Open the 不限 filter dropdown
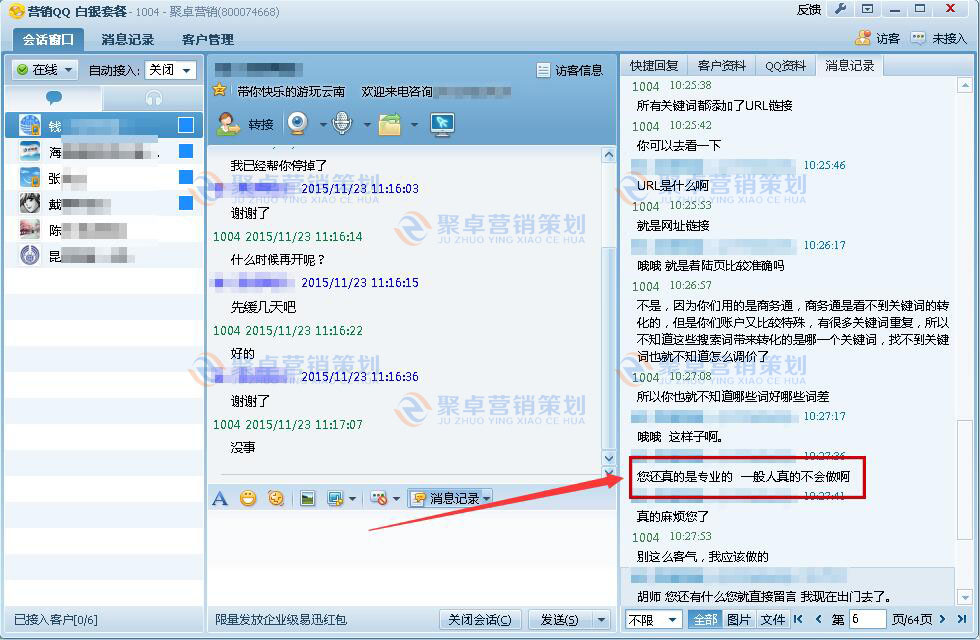 point(653,619)
